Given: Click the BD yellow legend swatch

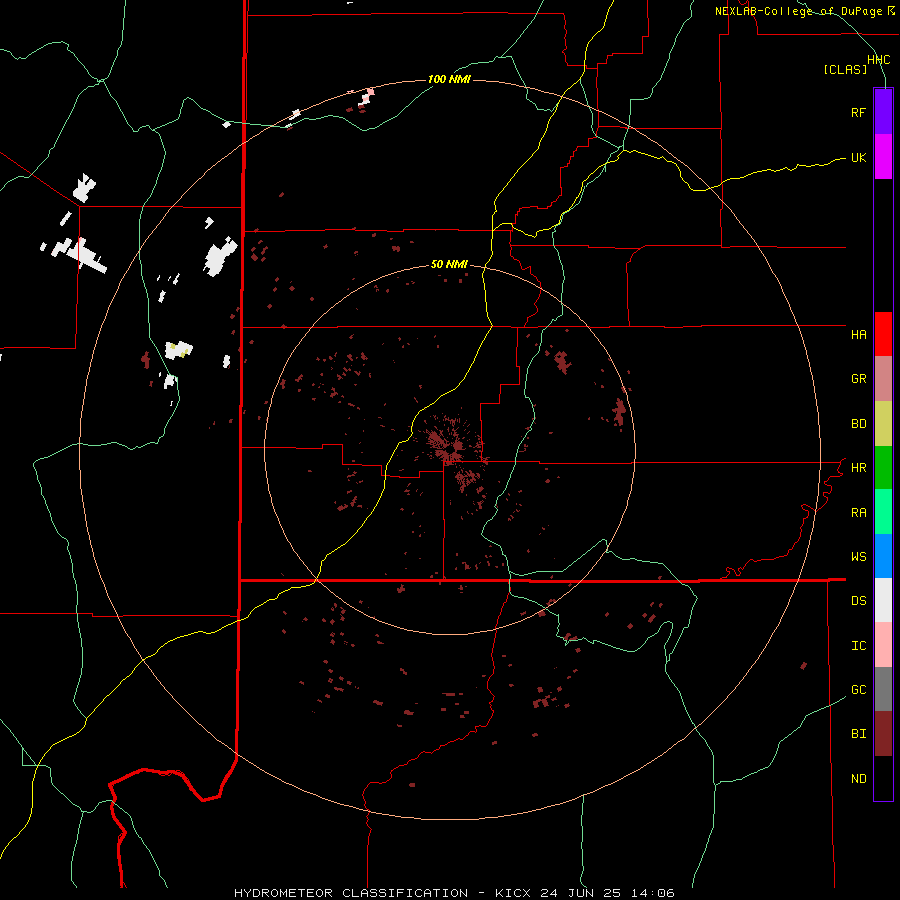Looking at the screenshot, I should click(x=883, y=423).
